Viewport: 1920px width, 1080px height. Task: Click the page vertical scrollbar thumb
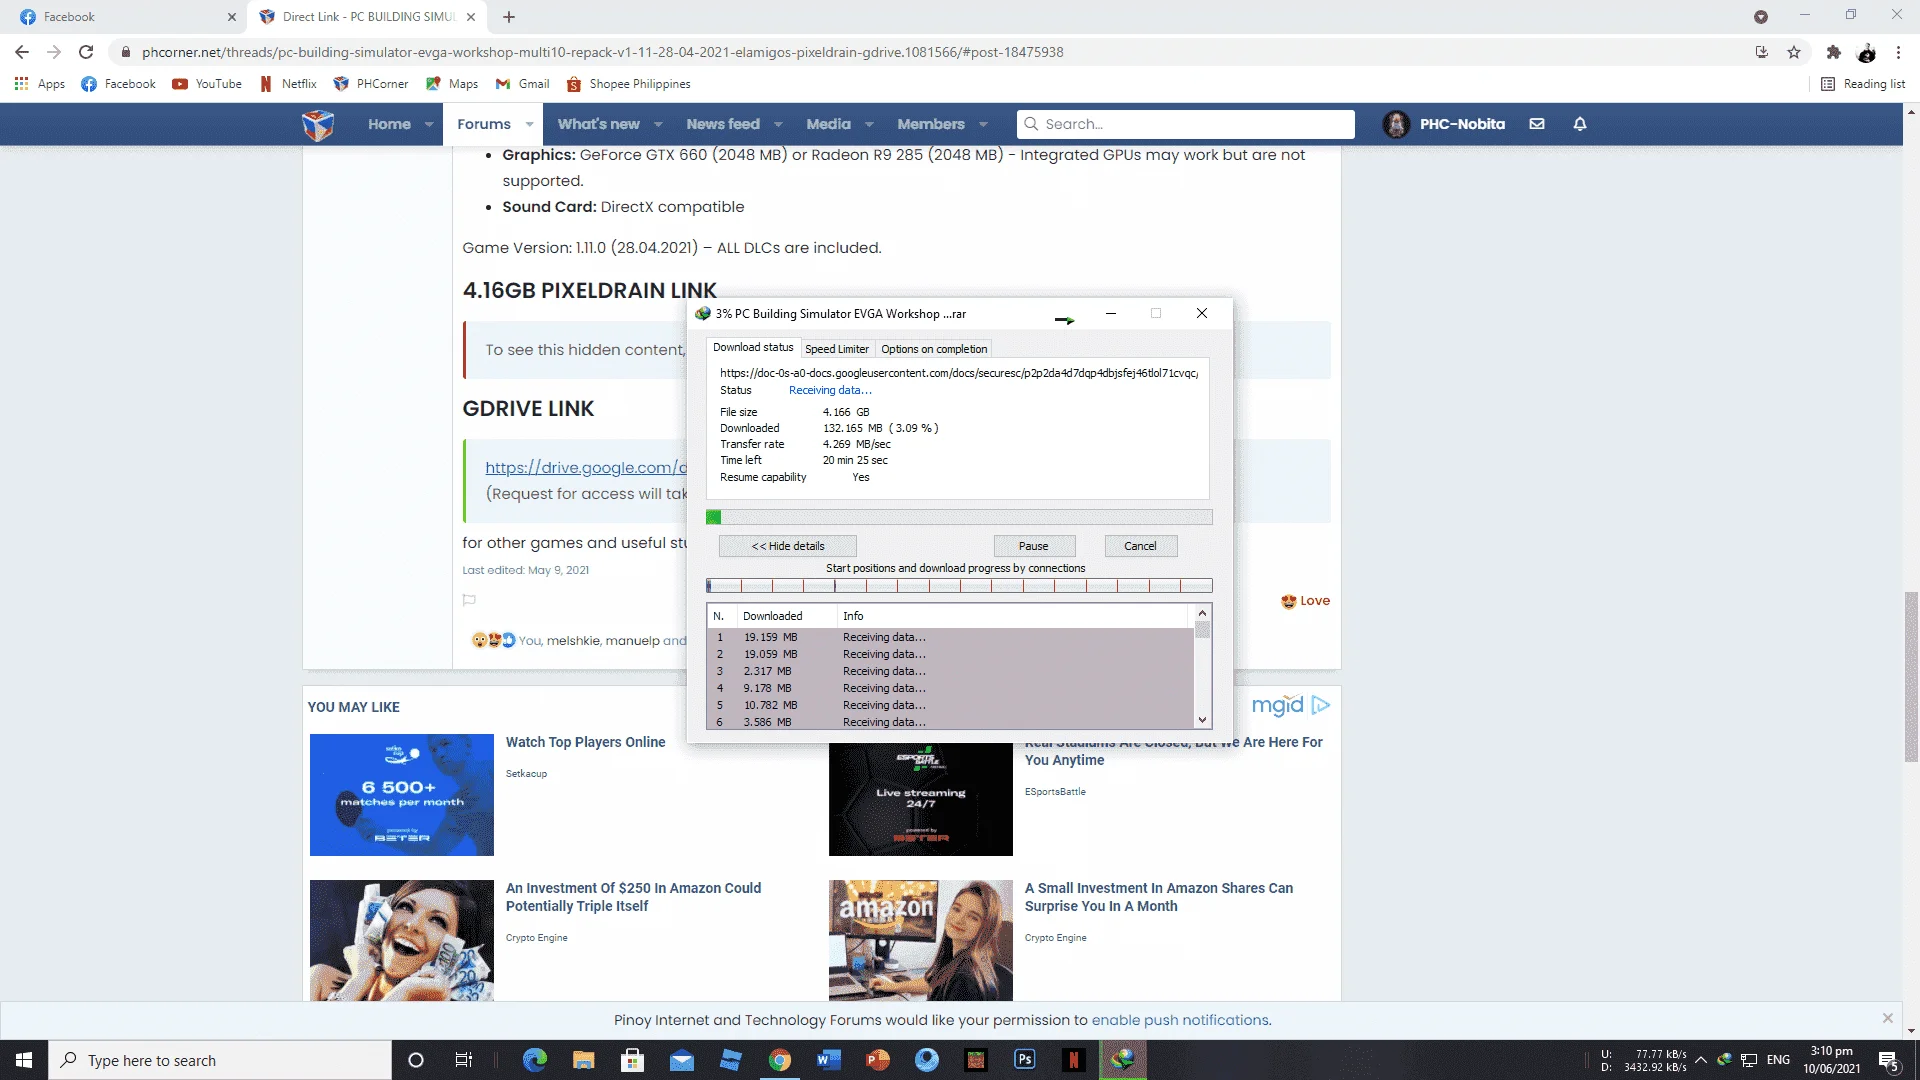click(x=1912, y=677)
